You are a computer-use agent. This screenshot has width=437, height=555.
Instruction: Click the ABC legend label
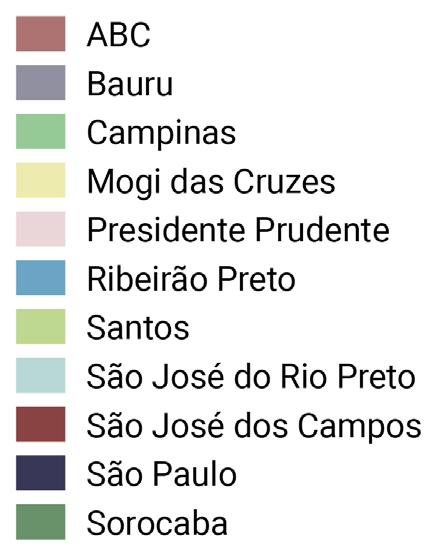click(119, 35)
